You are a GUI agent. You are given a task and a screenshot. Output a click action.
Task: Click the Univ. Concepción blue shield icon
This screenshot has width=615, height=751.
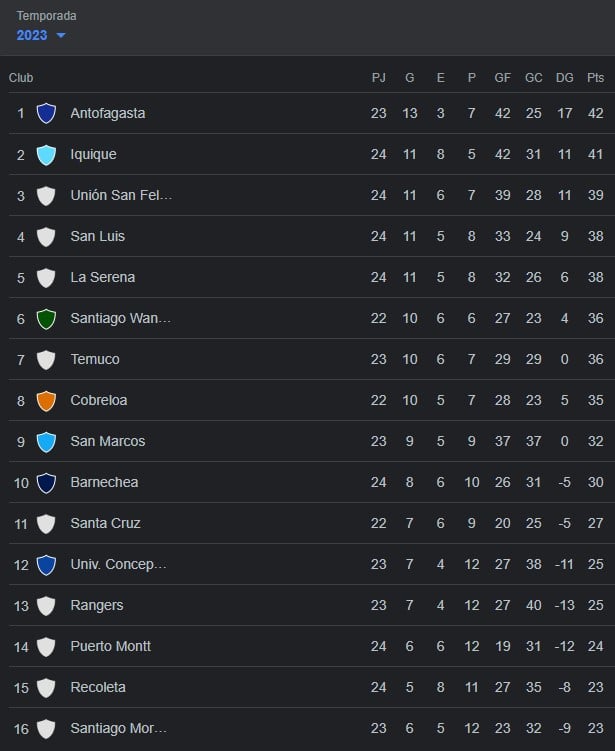[46, 565]
